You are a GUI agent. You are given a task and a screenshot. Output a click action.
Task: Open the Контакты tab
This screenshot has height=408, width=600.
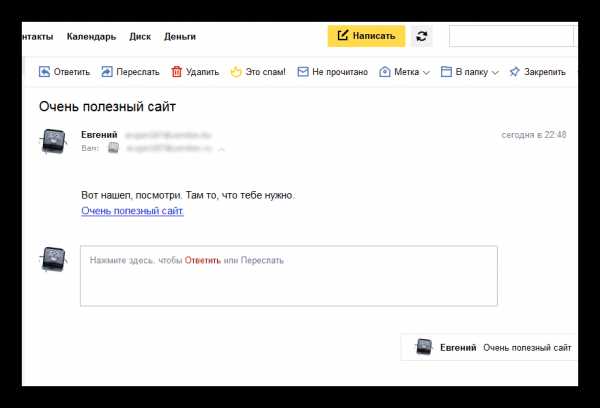pyautogui.click(x=38, y=37)
